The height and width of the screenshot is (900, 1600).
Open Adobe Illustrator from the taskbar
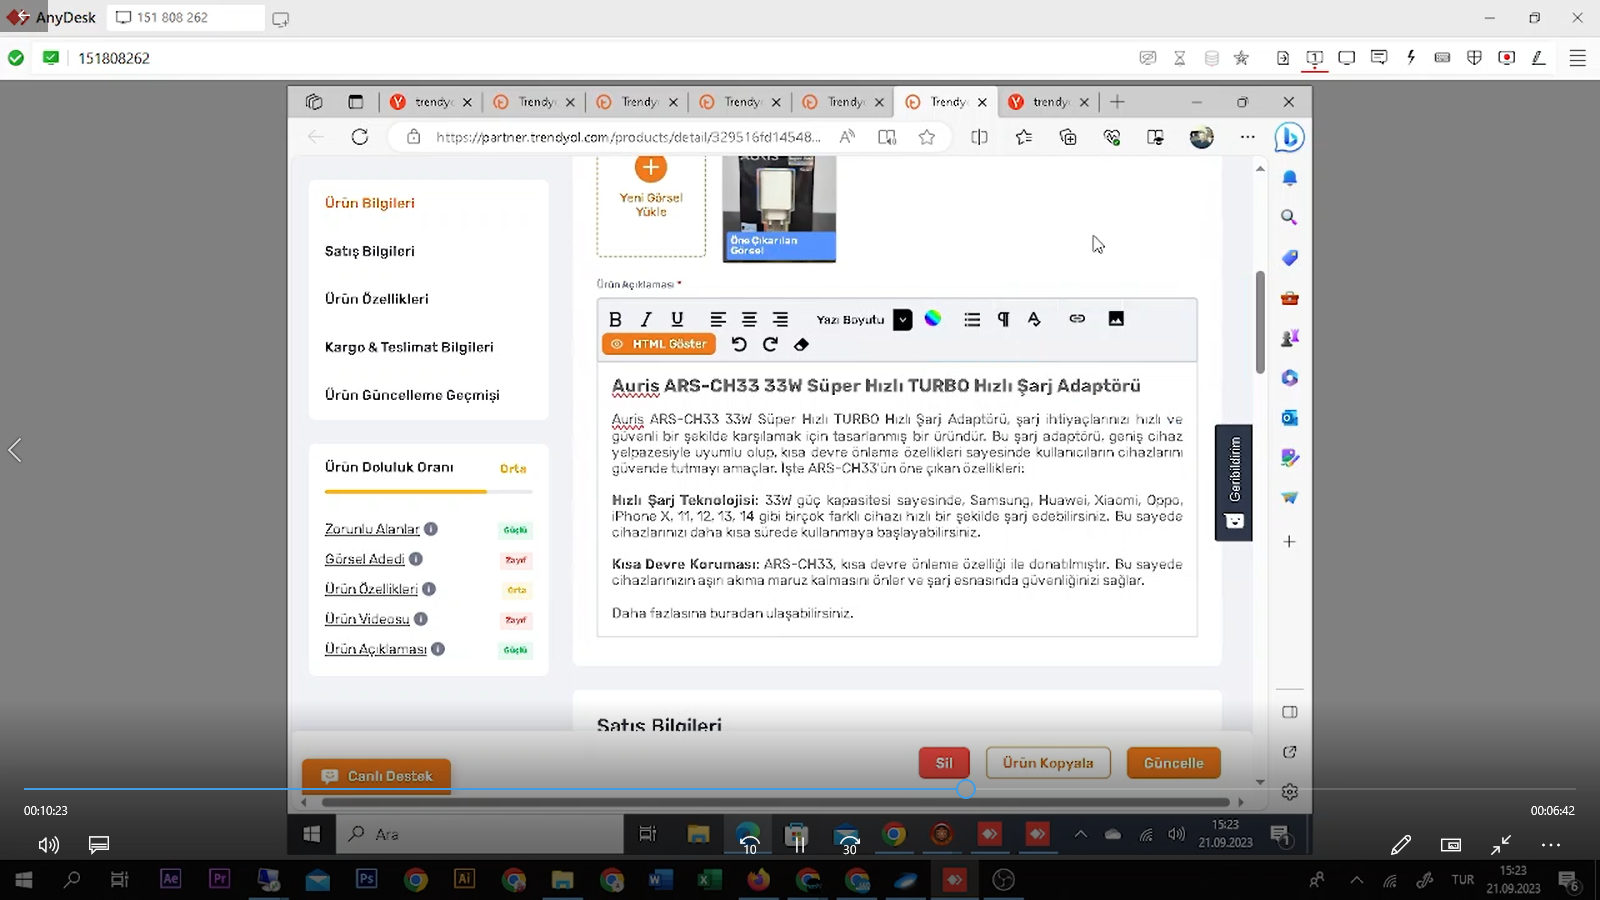(465, 879)
